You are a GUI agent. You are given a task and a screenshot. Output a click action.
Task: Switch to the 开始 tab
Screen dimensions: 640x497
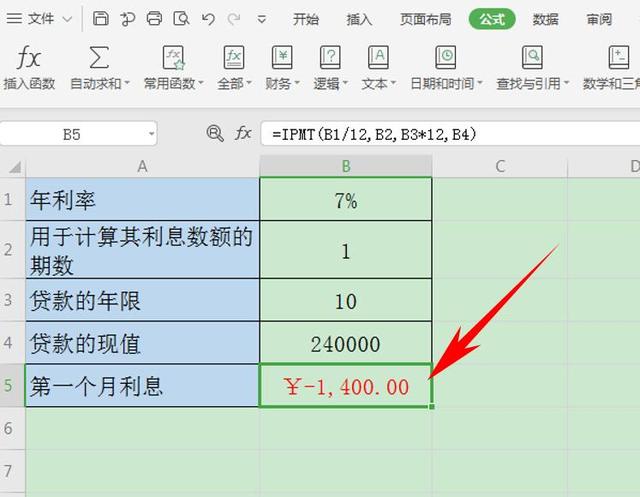point(305,19)
